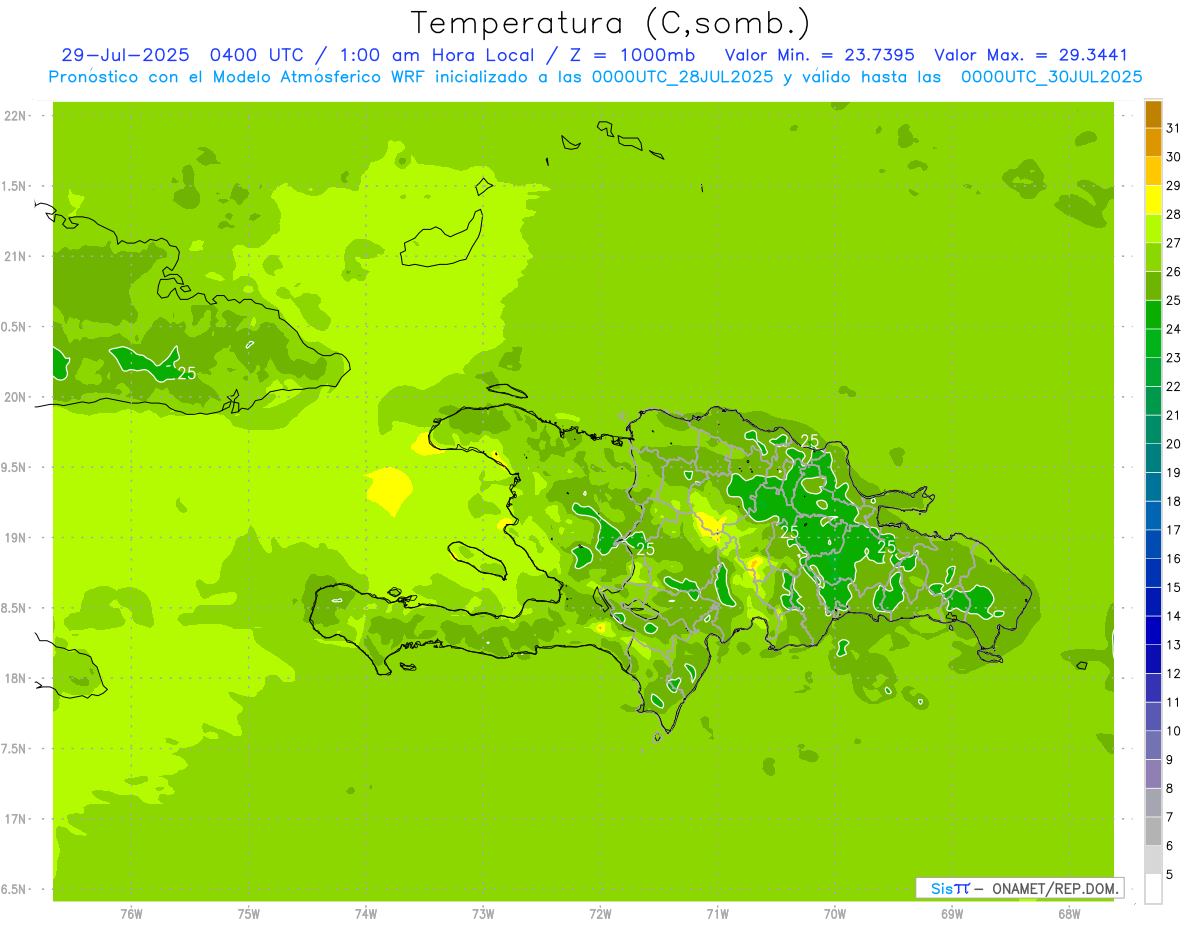
Task: Click the legend value '28'
Action: 1173,214
